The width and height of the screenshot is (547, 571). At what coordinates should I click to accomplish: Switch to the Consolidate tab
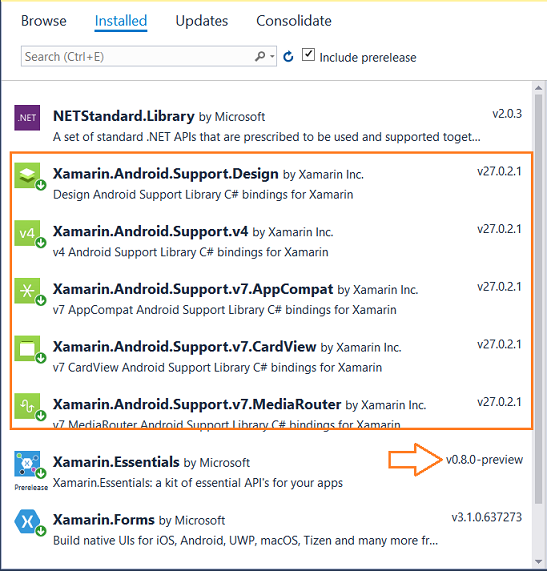coord(294,21)
